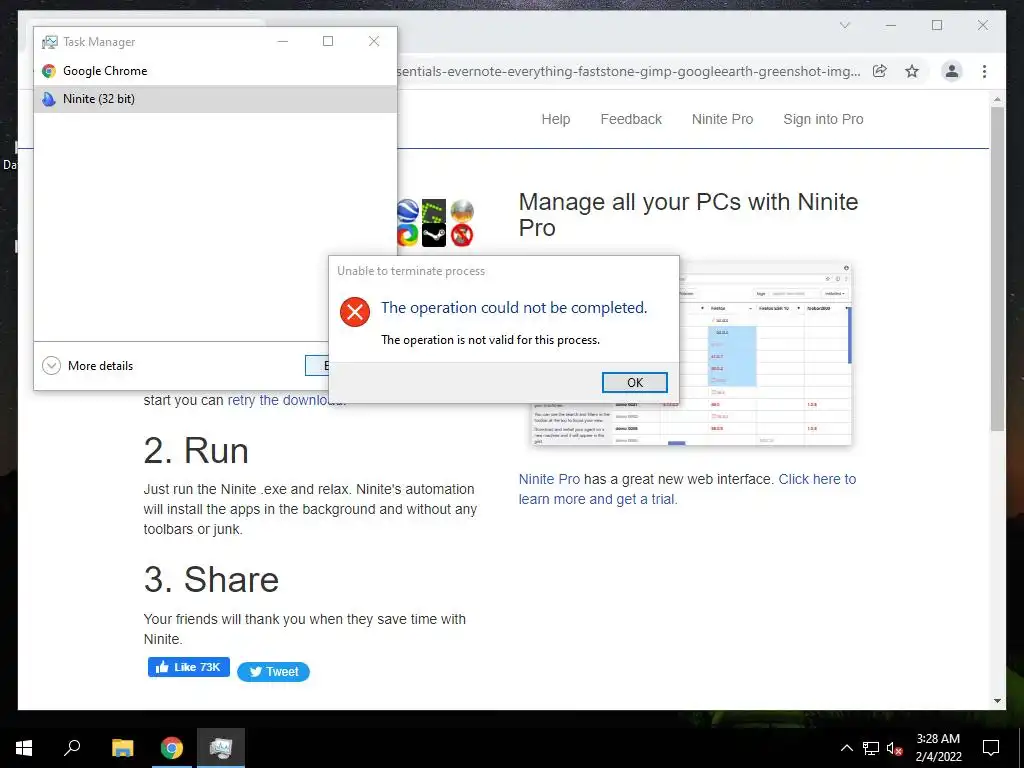Click the Google Chrome icon in Task Manager list
Image resolution: width=1024 pixels, height=768 pixels.
pyautogui.click(x=49, y=71)
